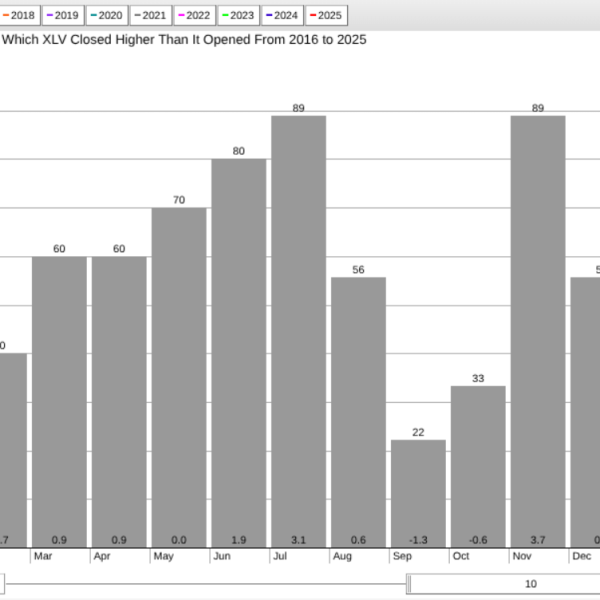
Task: Click the 3.7 average return under November
Action: [x=538, y=540]
